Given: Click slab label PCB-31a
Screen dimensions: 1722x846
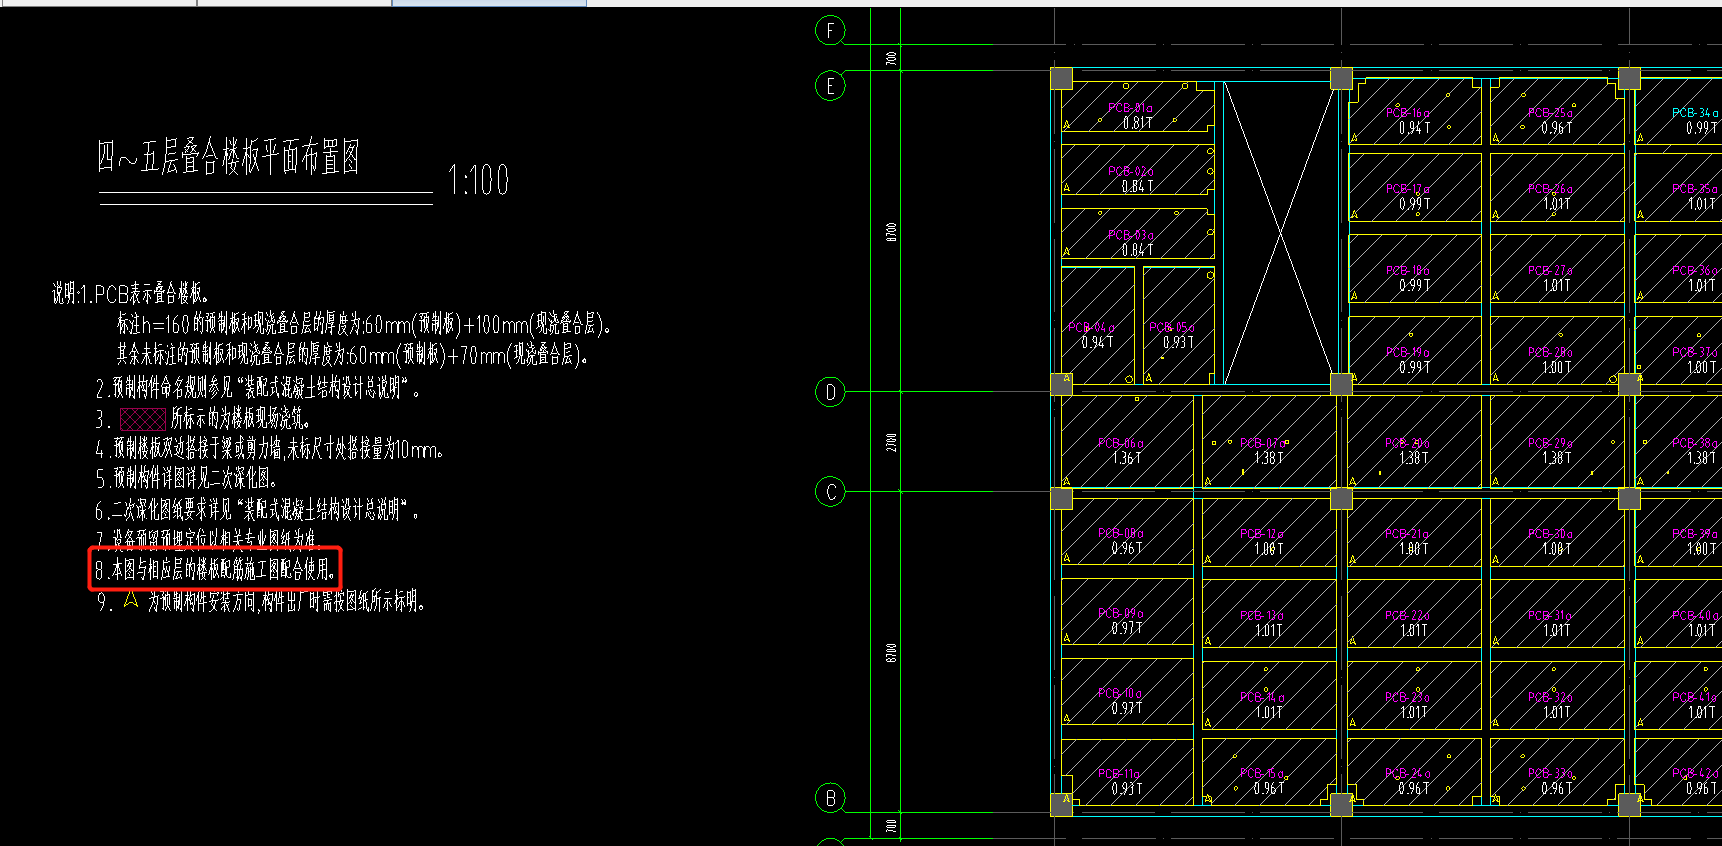Looking at the screenshot, I should coord(1550,616).
